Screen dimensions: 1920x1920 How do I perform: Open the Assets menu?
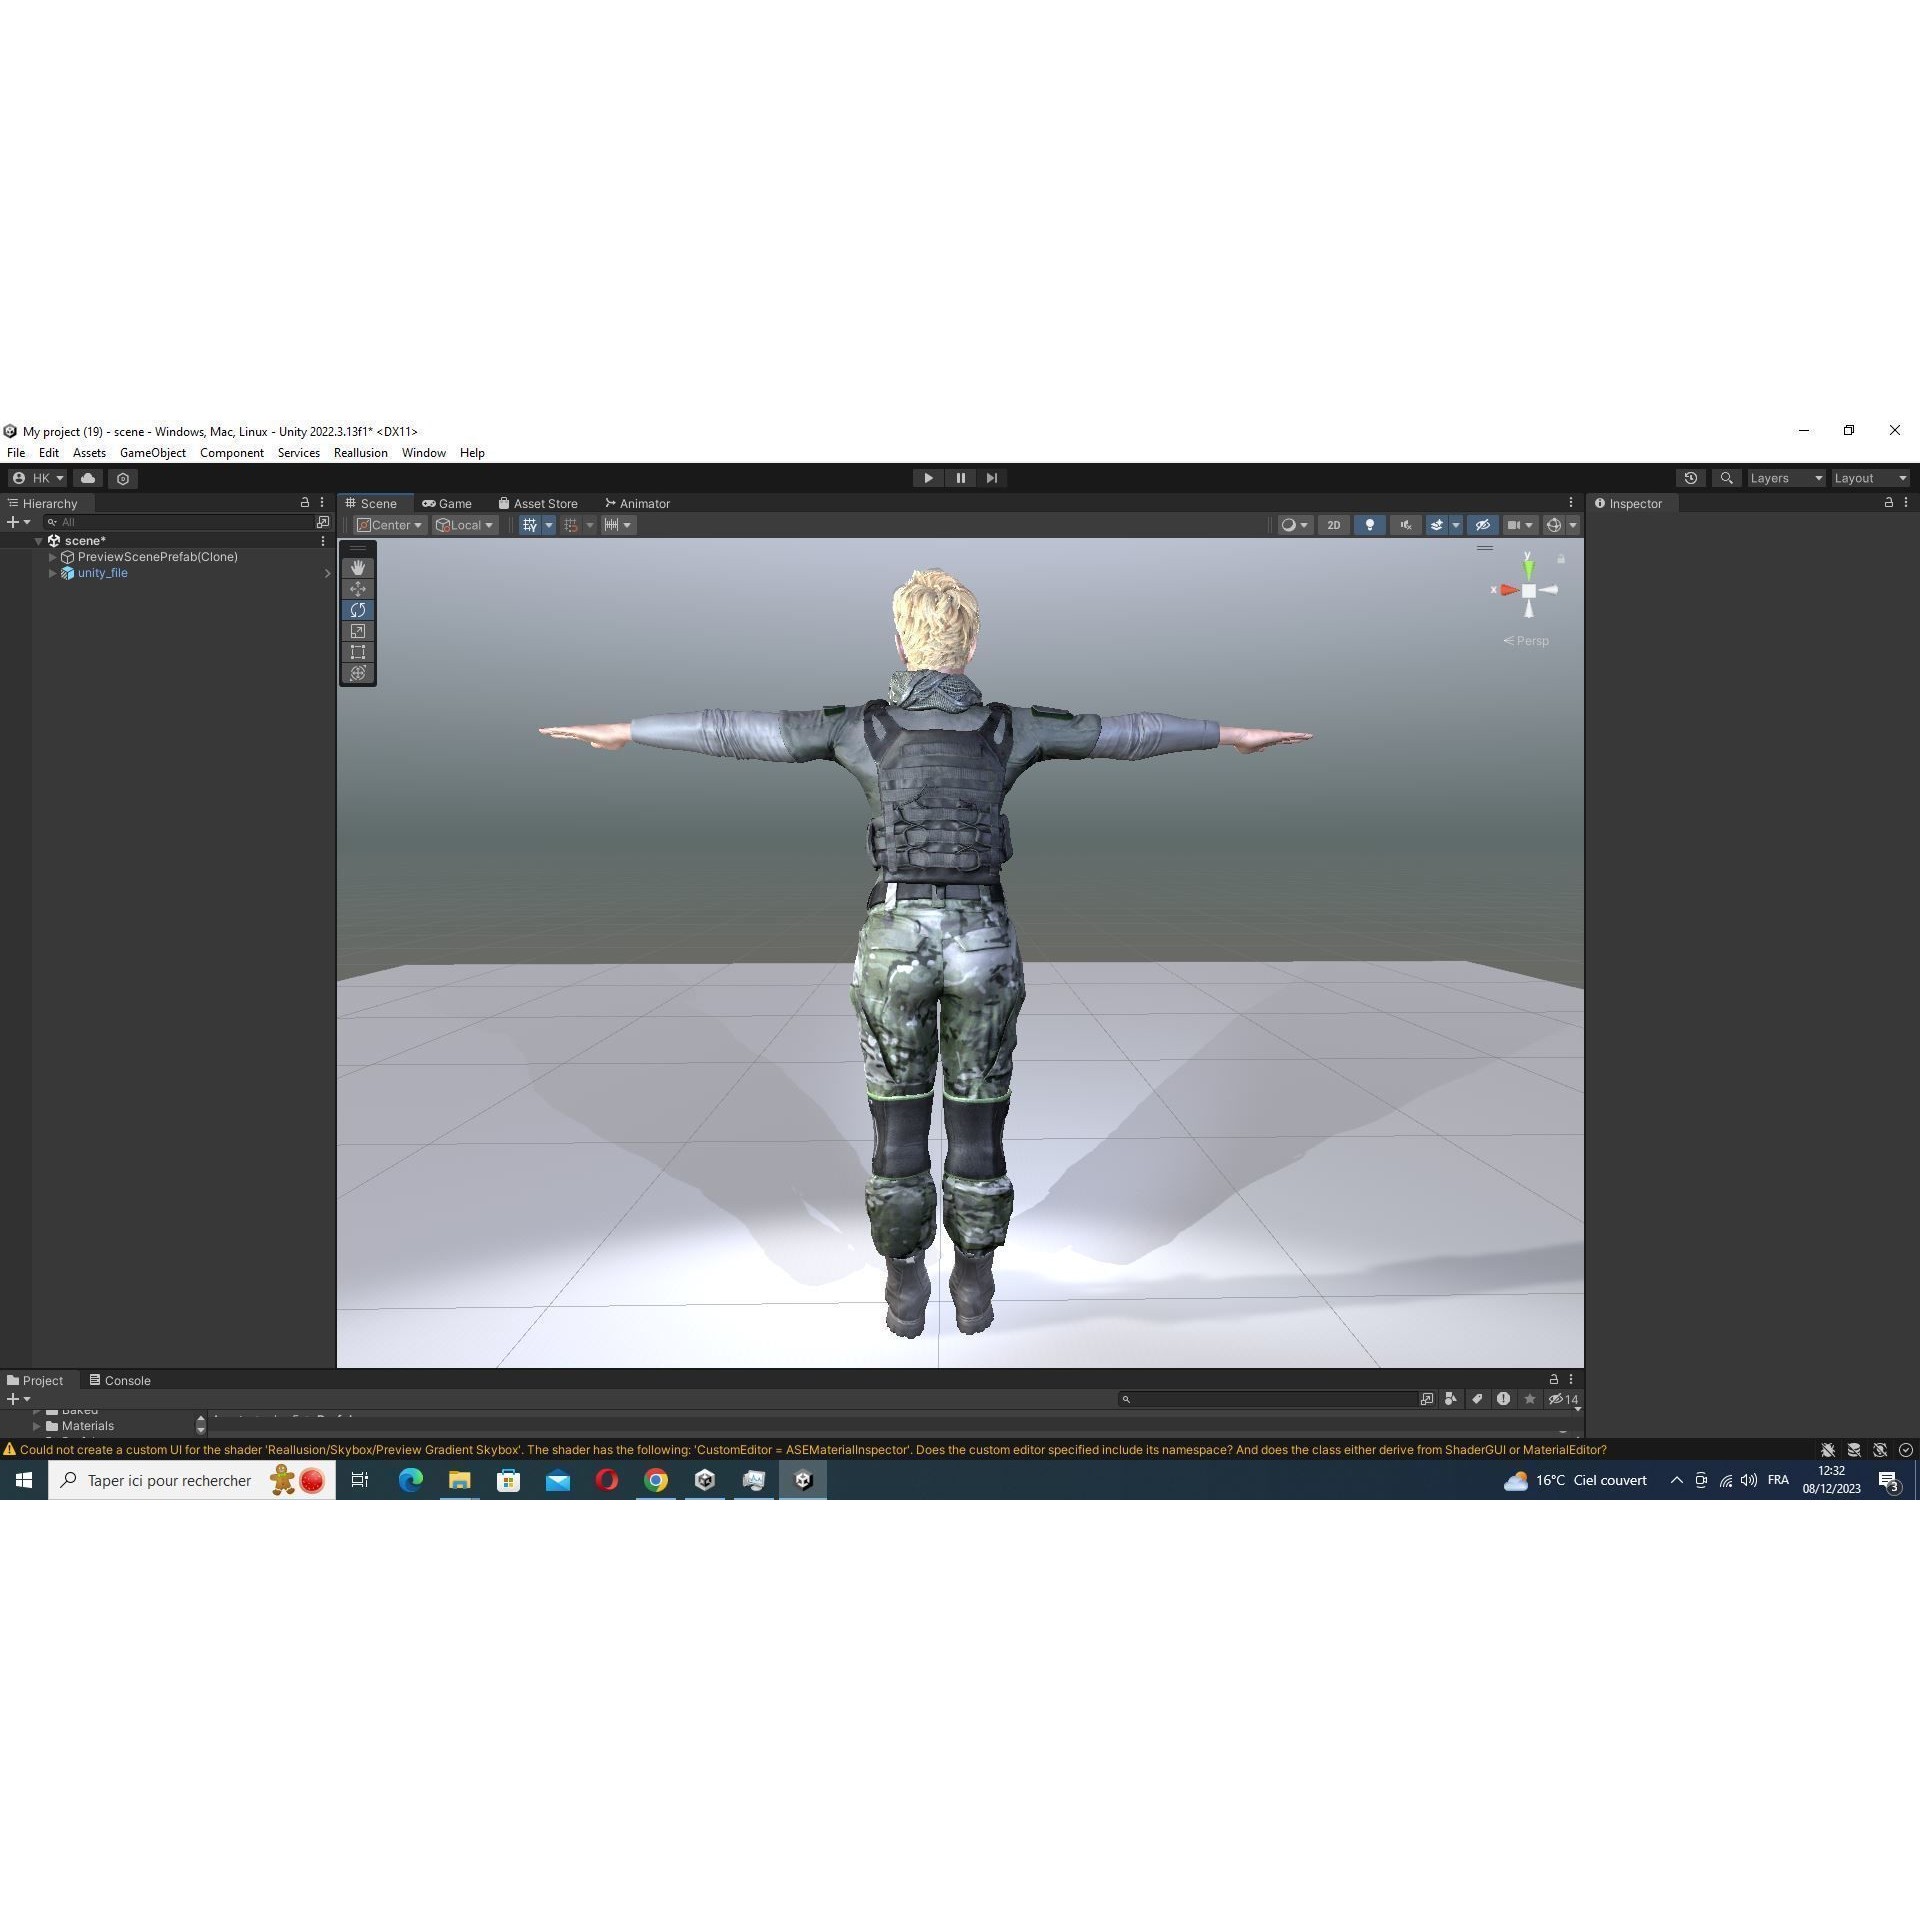89,453
